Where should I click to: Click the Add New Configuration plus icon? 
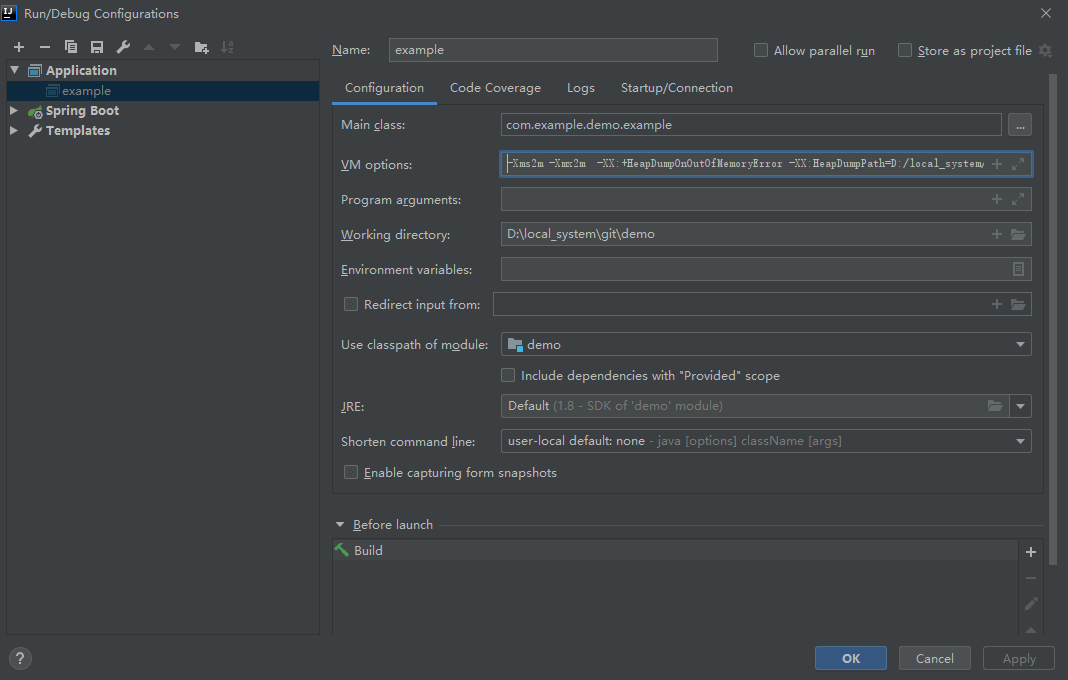pyautogui.click(x=18, y=47)
